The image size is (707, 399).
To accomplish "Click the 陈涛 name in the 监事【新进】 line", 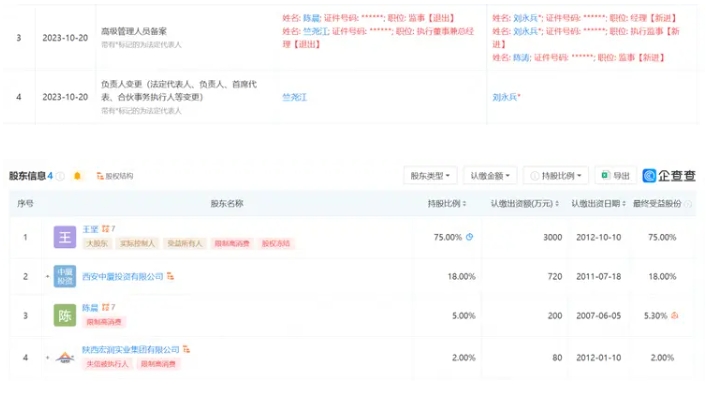I will [x=522, y=57].
